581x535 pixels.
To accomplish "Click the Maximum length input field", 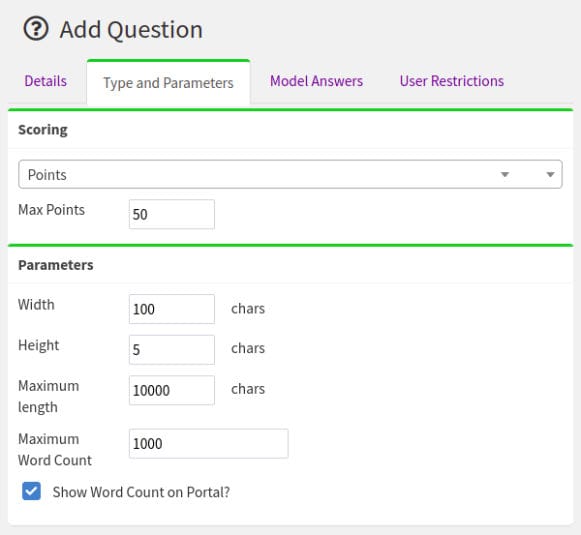I will click(172, 390).
